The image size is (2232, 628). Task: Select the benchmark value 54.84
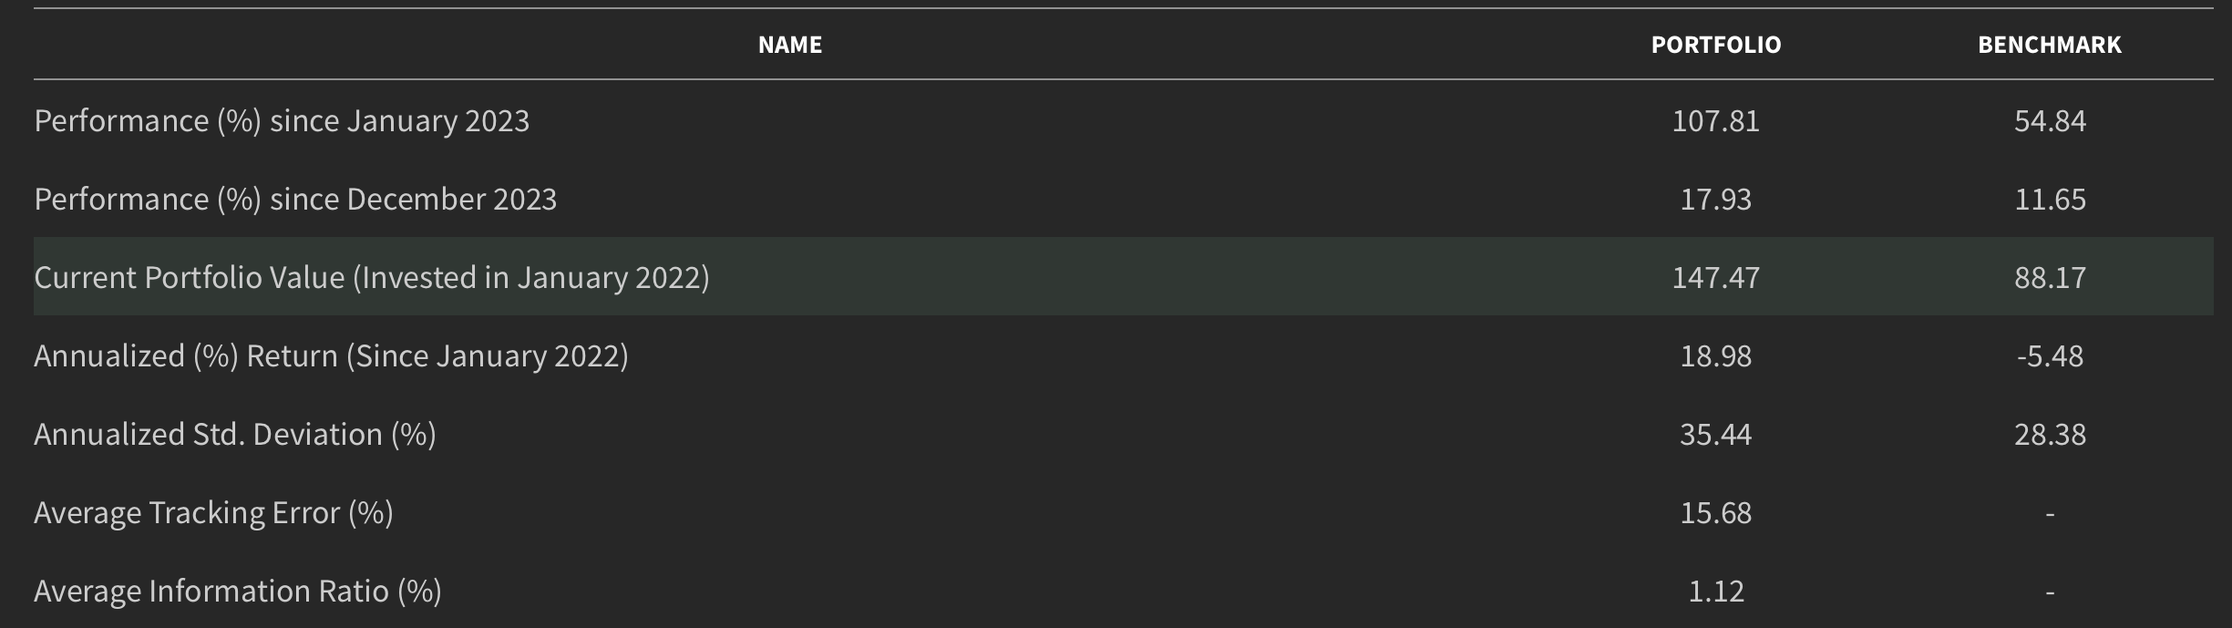(x=2050, y=121)
